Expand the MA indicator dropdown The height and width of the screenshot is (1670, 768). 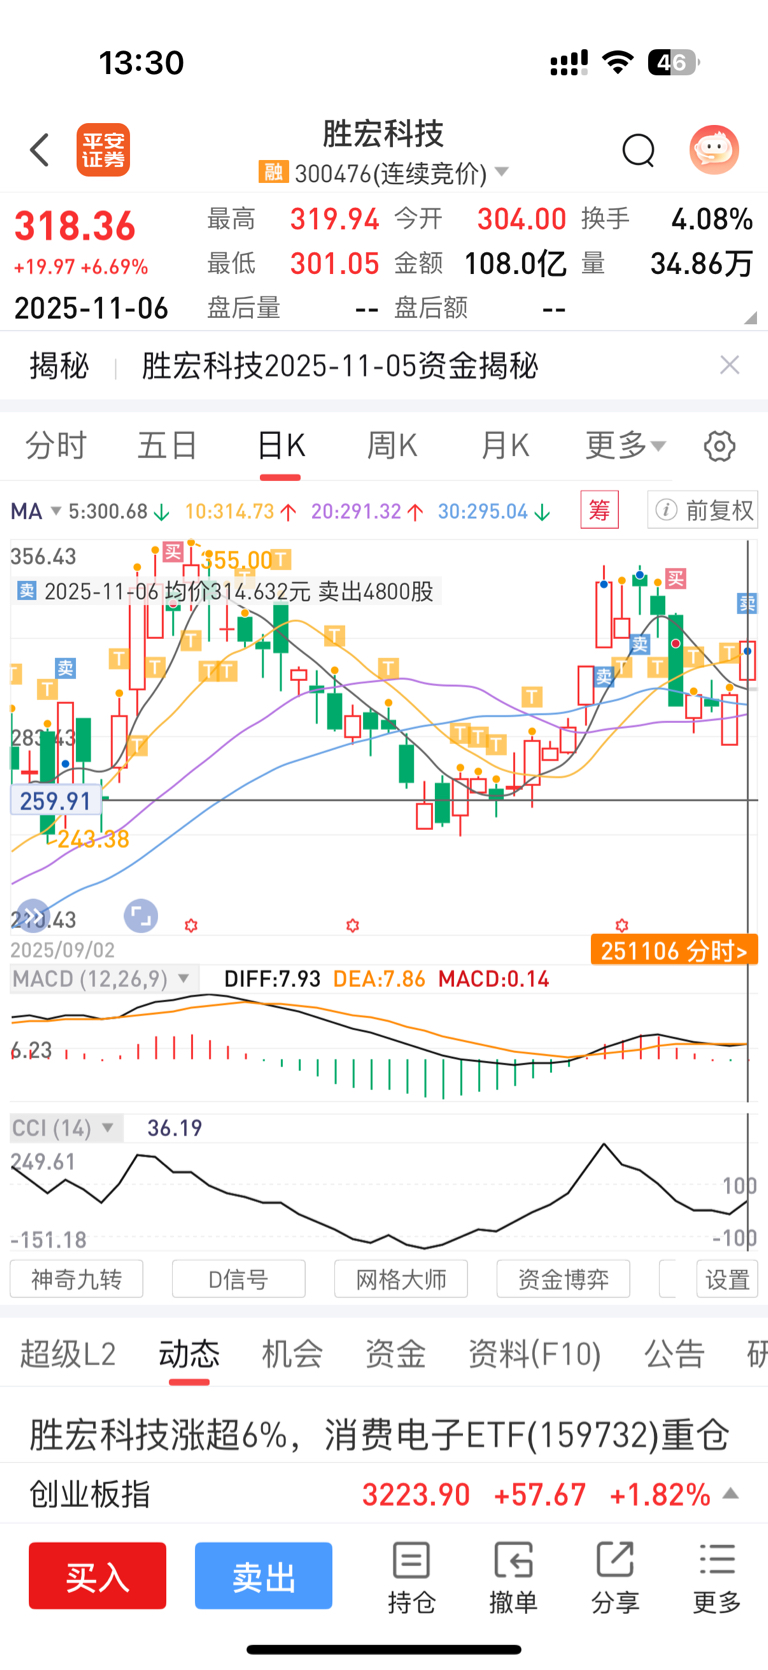(x=57, y=511)
